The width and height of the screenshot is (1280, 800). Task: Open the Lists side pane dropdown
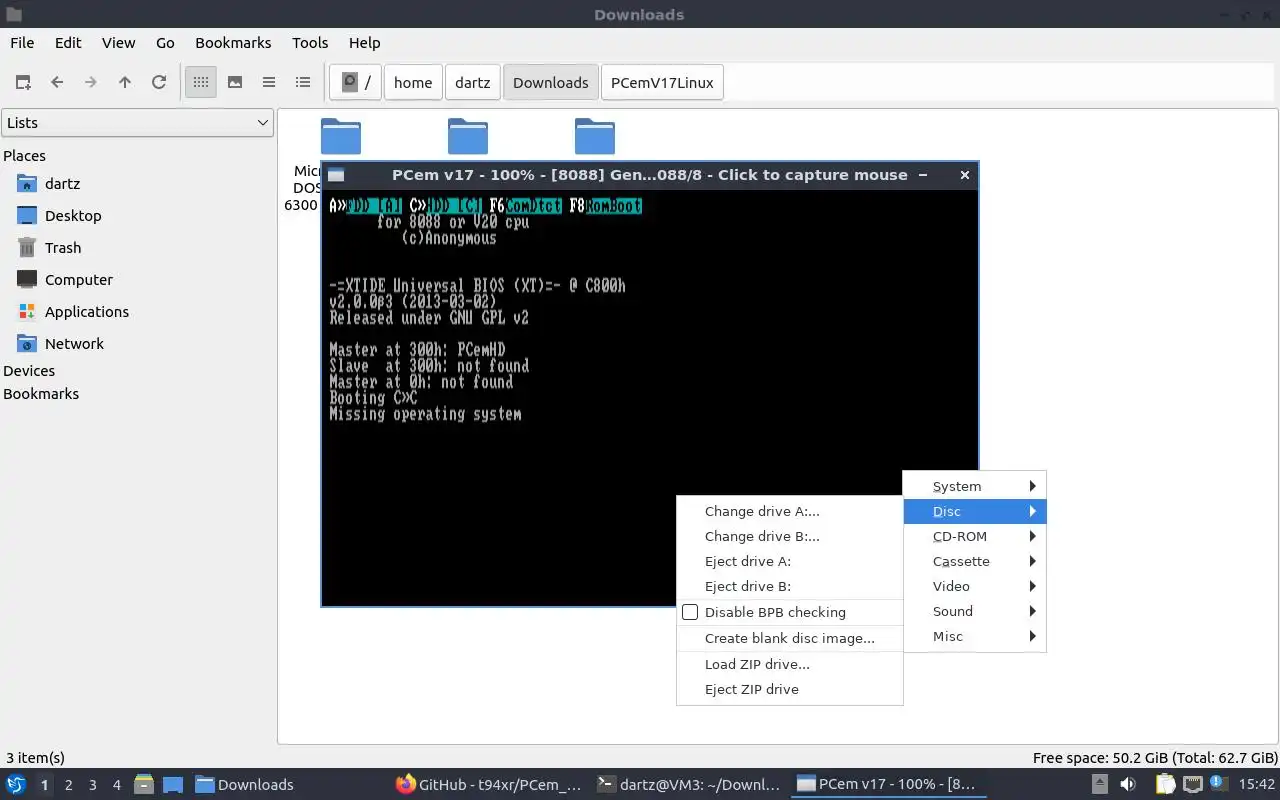[137, 123]
